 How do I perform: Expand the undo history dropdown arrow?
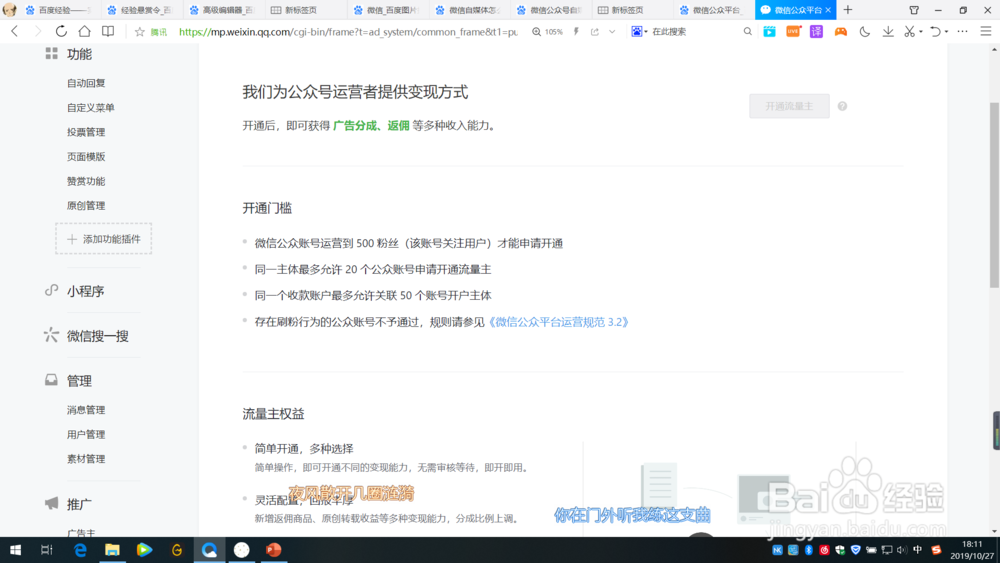[x=946, y=32]
